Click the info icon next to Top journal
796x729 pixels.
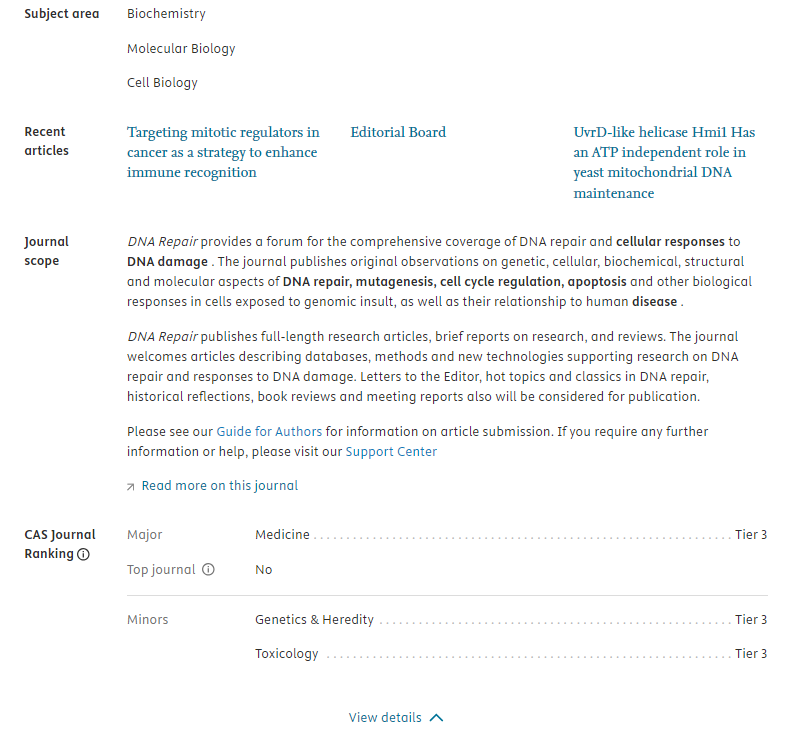[x=208, y=569]
